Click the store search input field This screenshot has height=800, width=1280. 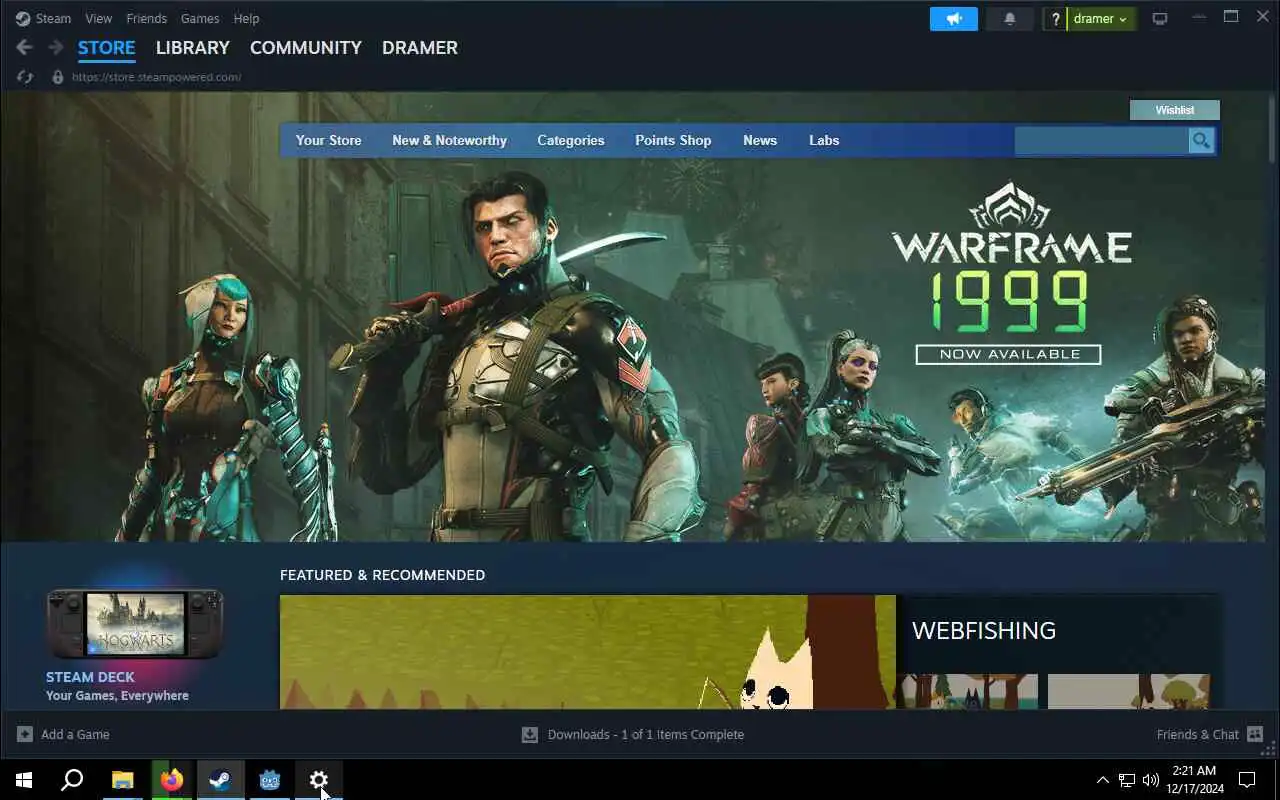click(1101, 141)
